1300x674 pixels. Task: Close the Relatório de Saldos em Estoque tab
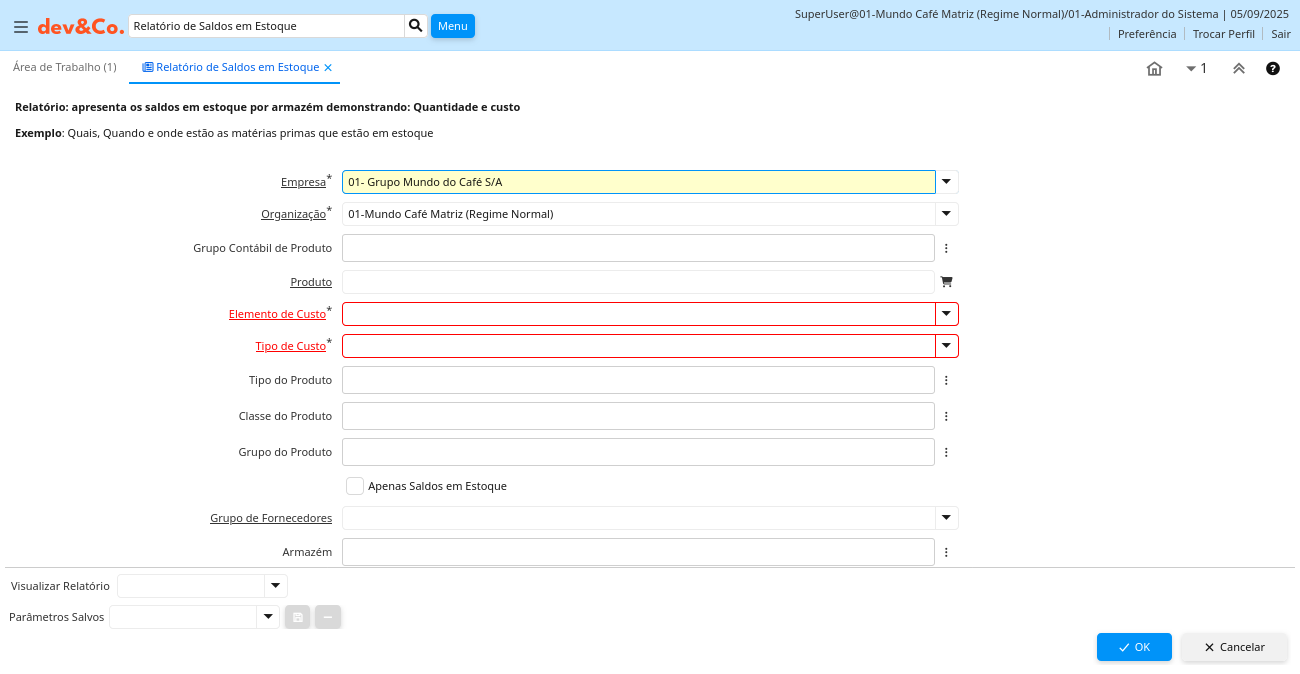point(328,68)
